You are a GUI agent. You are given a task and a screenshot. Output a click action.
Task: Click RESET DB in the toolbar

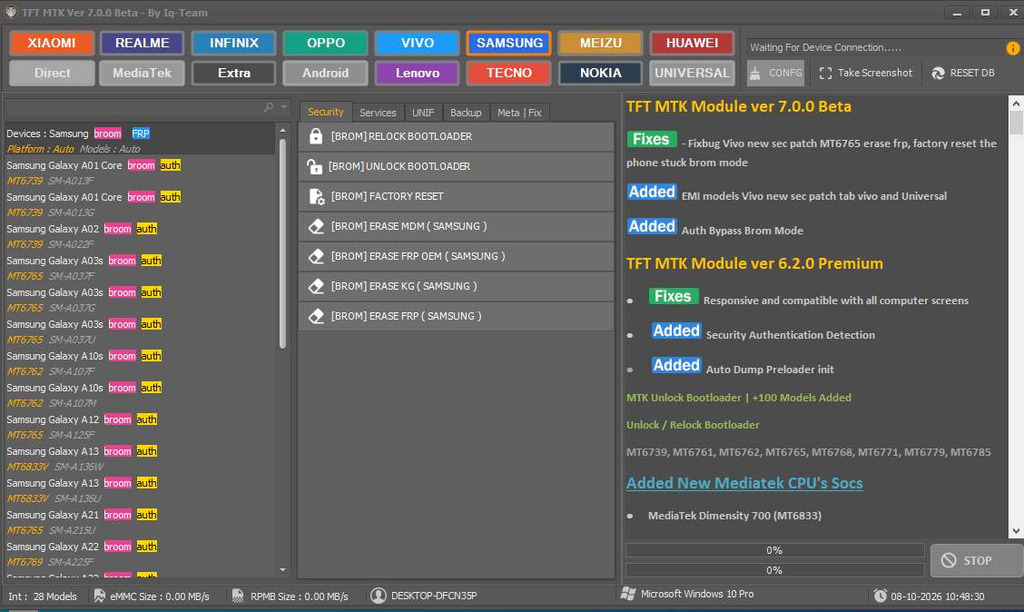(x=963, y=73)
